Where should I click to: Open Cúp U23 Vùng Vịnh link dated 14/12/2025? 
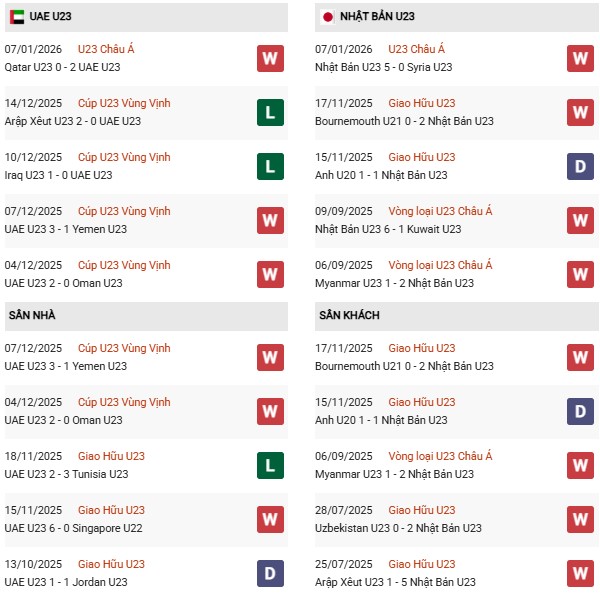point(124,103)
